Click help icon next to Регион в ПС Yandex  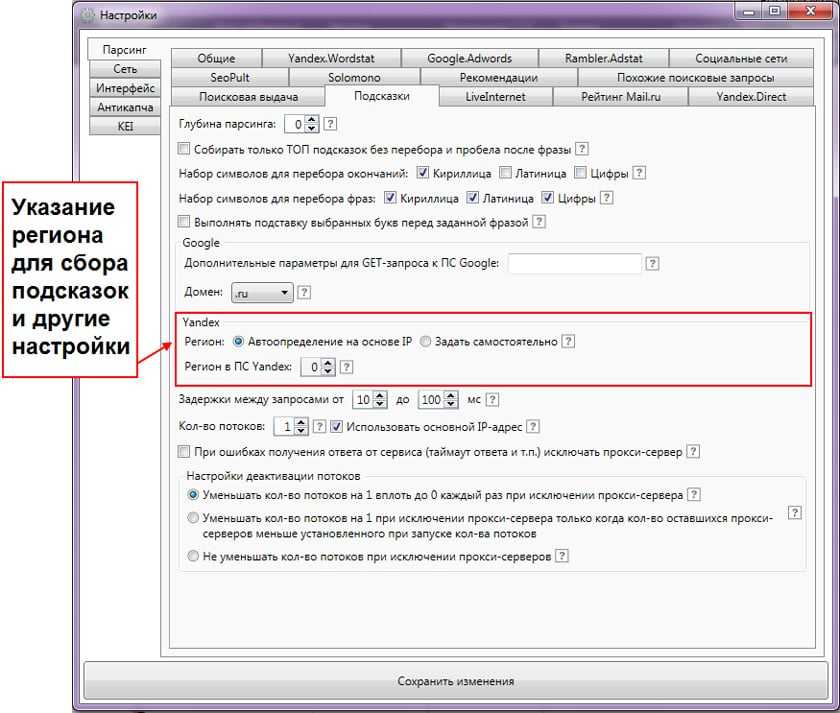point(347,367)
